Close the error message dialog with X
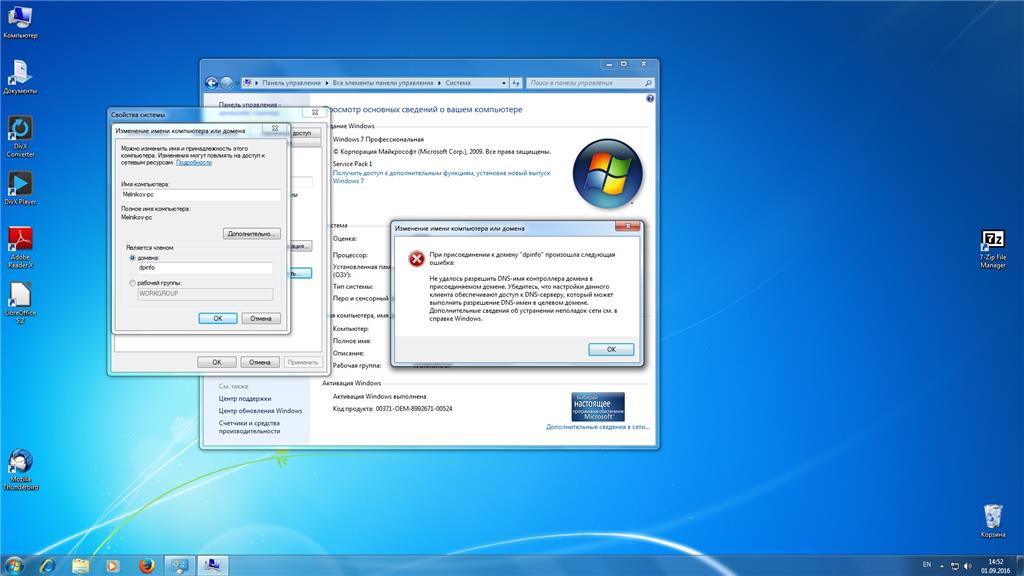This screenshot has height=576, width=1024. (x=628, y=227)
